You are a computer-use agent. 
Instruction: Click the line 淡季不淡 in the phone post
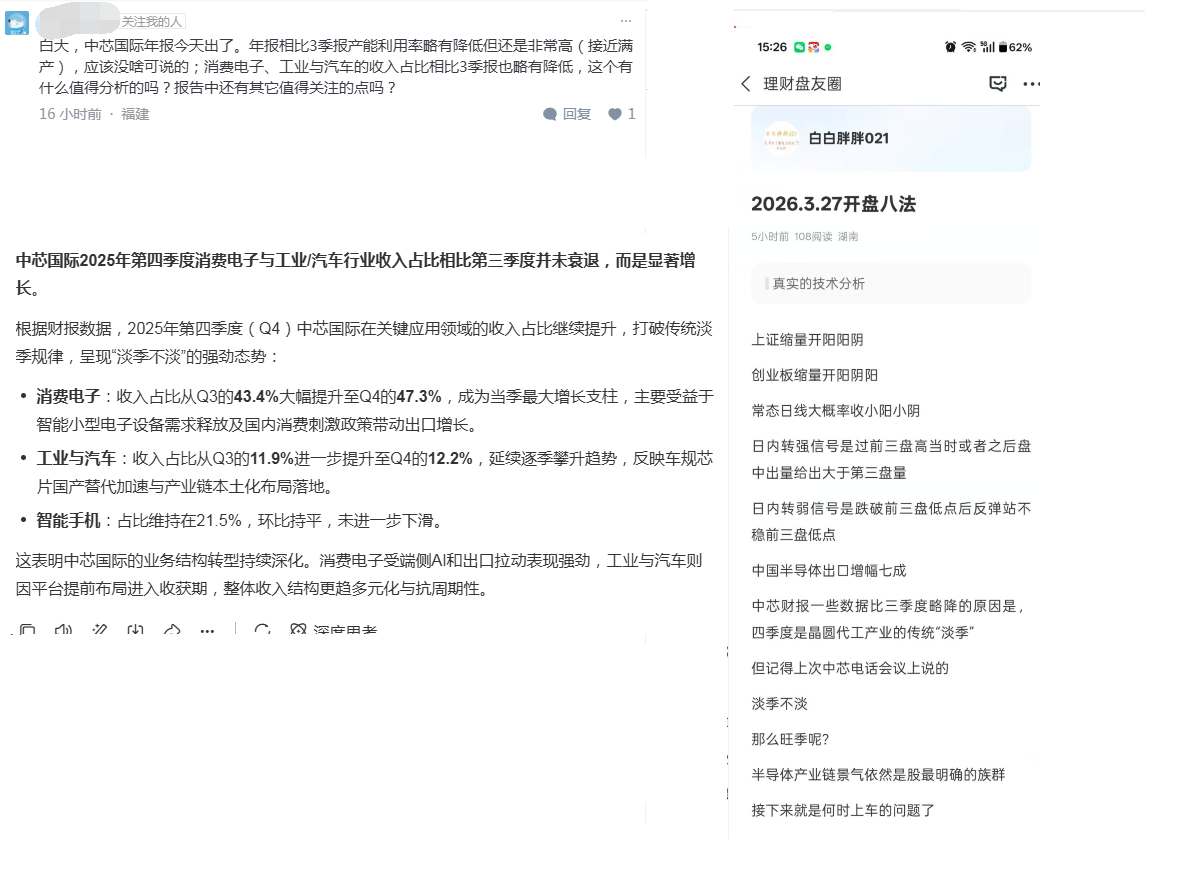pos(779,704)
